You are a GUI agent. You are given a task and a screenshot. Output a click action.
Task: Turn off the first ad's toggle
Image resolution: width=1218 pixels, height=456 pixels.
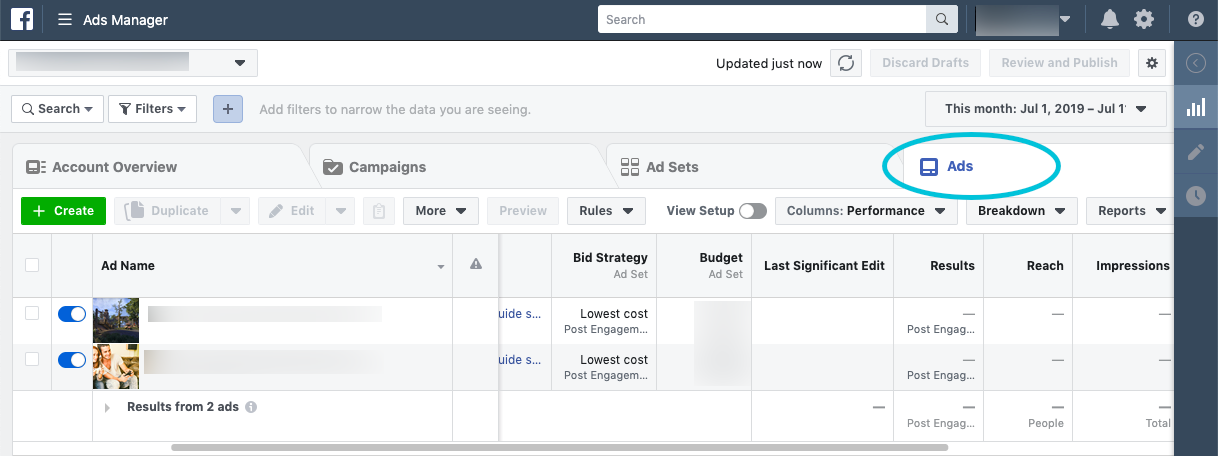tap(72, 314)
